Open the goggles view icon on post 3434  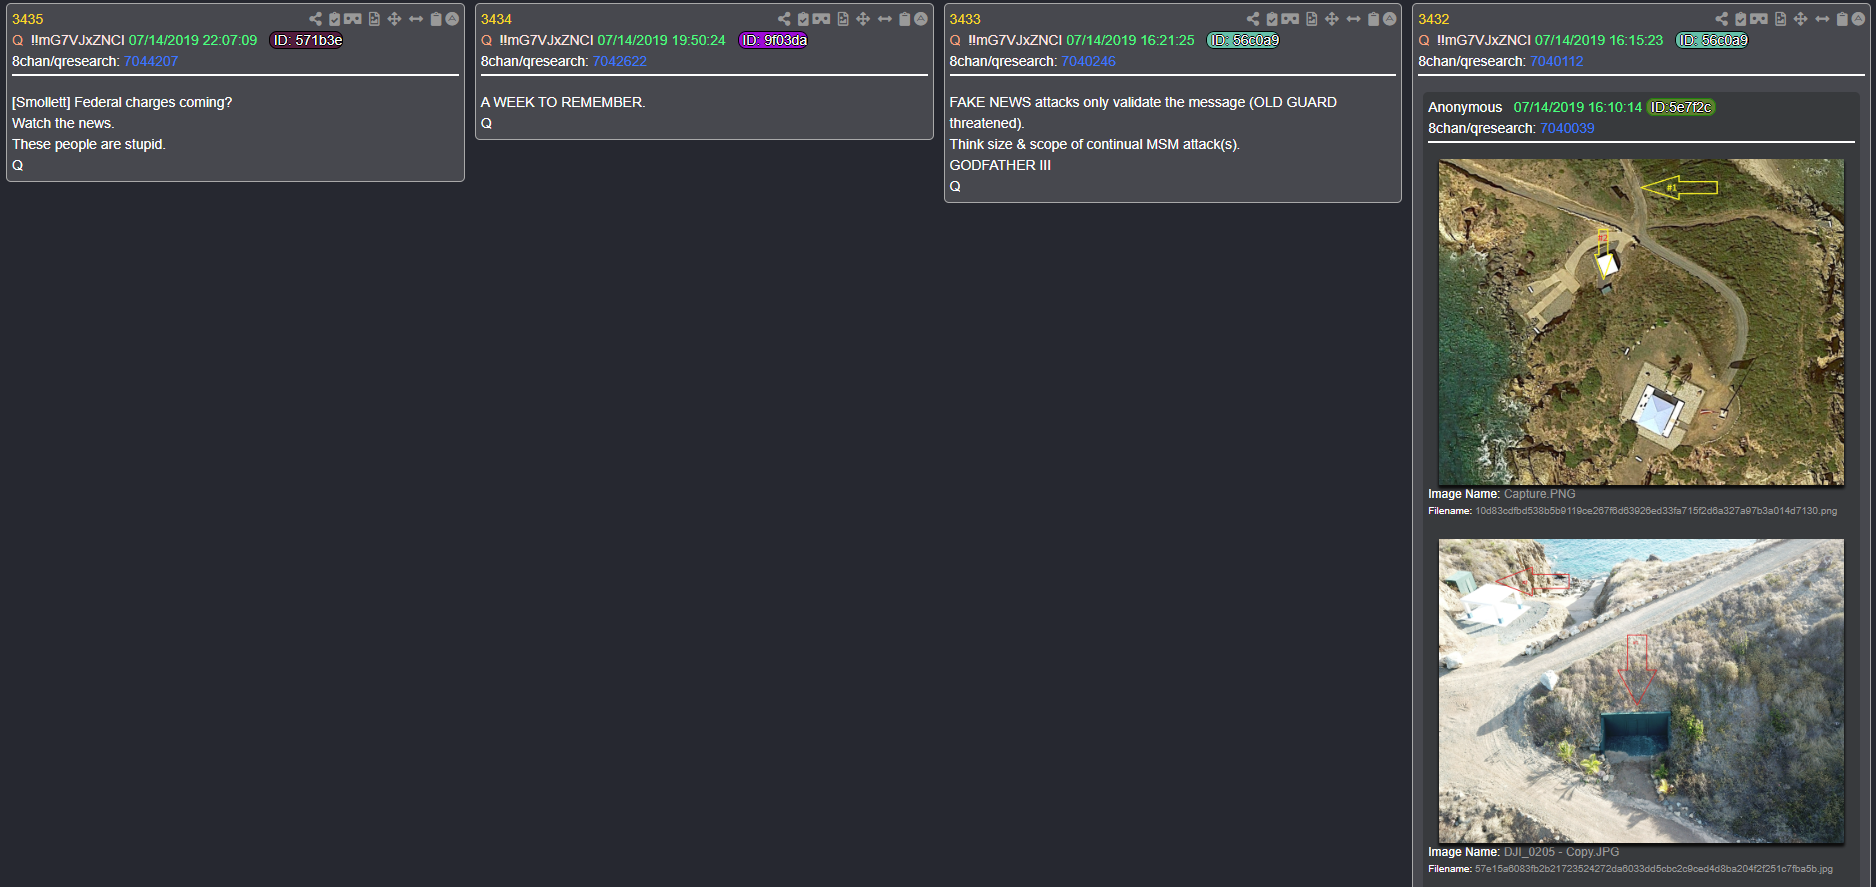(821, 19)
